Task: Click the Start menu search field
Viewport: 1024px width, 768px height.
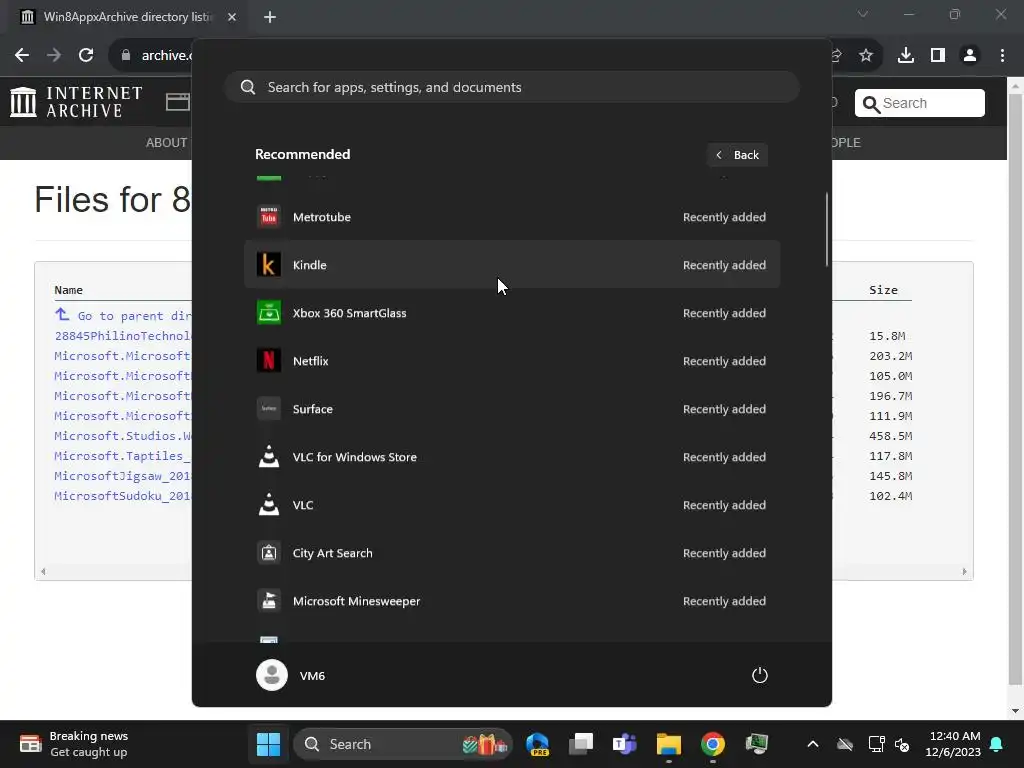Action: [x=512, y=87]
